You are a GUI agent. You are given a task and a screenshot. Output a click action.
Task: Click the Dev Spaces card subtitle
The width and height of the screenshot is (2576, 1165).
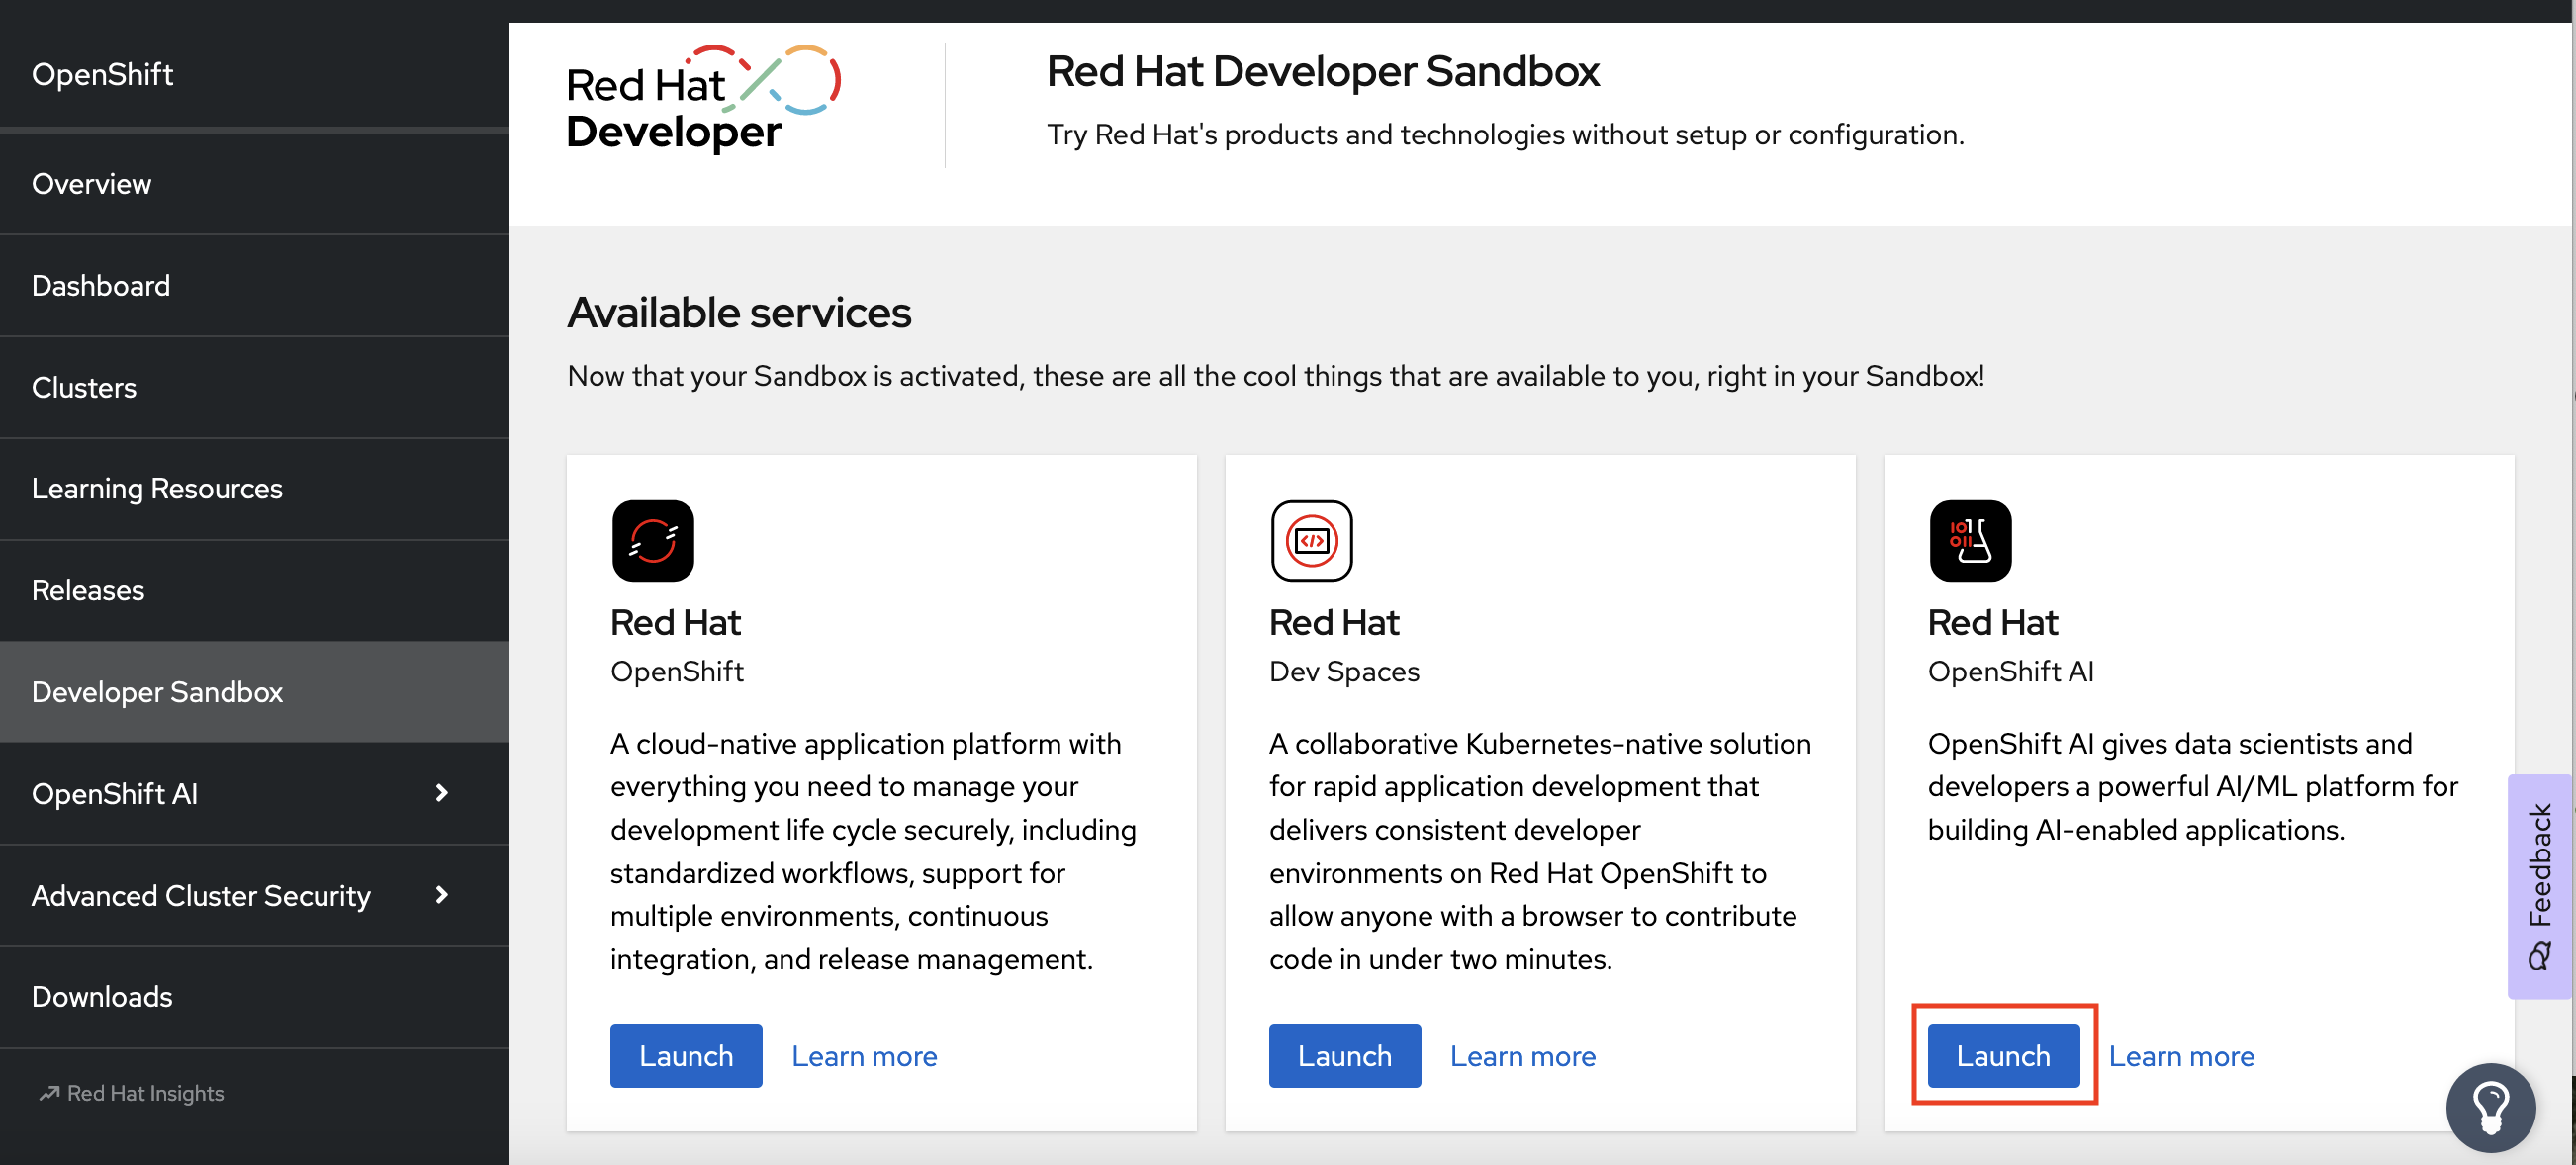pyautogui.click(x=1344, y=672)
